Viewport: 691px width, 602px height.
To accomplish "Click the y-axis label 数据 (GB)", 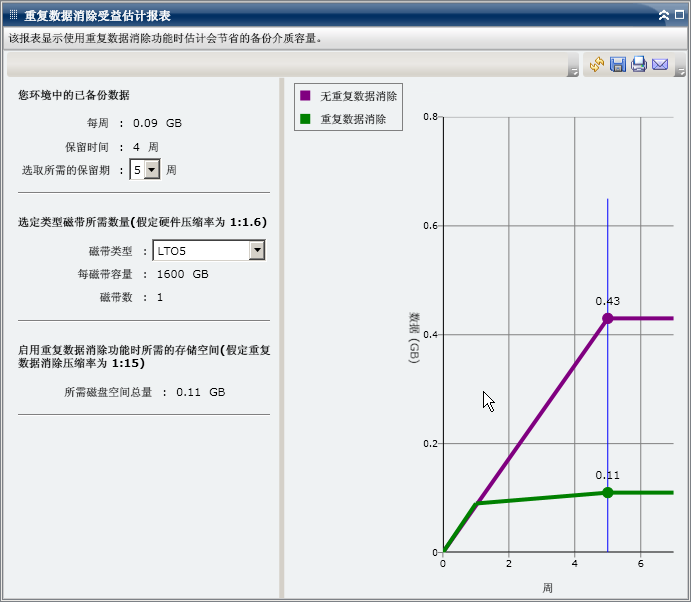I will [414, 338].
